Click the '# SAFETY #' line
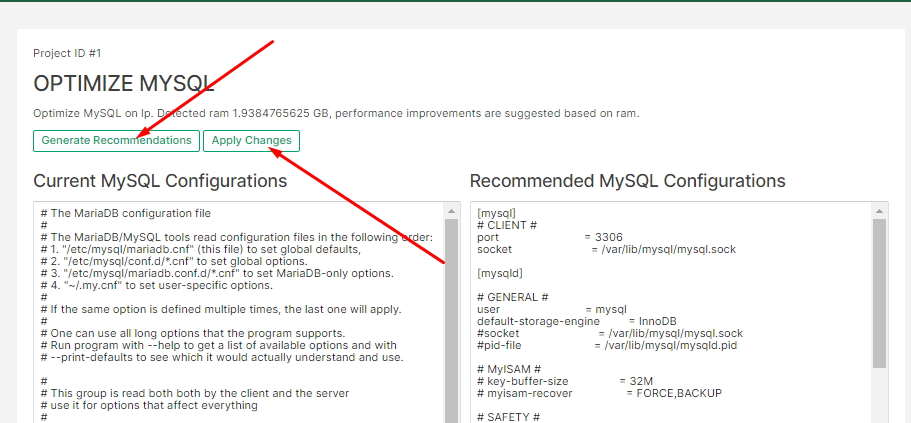Image resolution: width=911 pixels, height=423 pixels. 508,417
